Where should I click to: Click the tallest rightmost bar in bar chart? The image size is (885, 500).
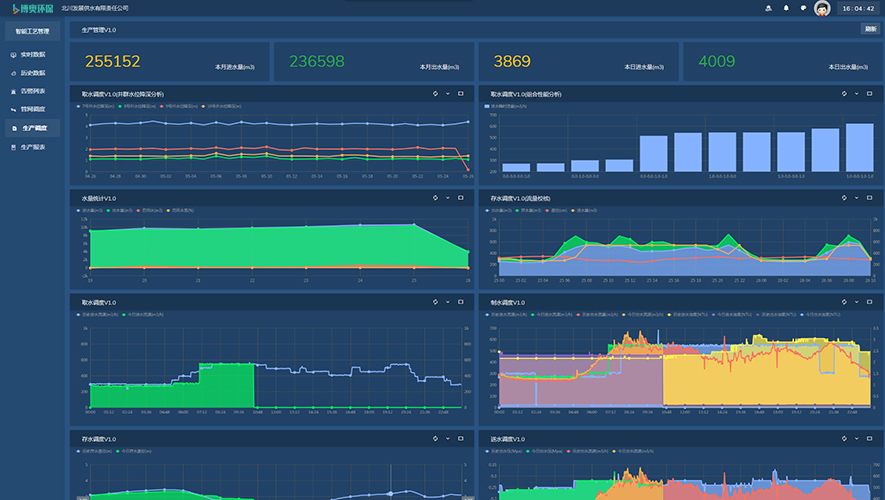coord(859,147)
